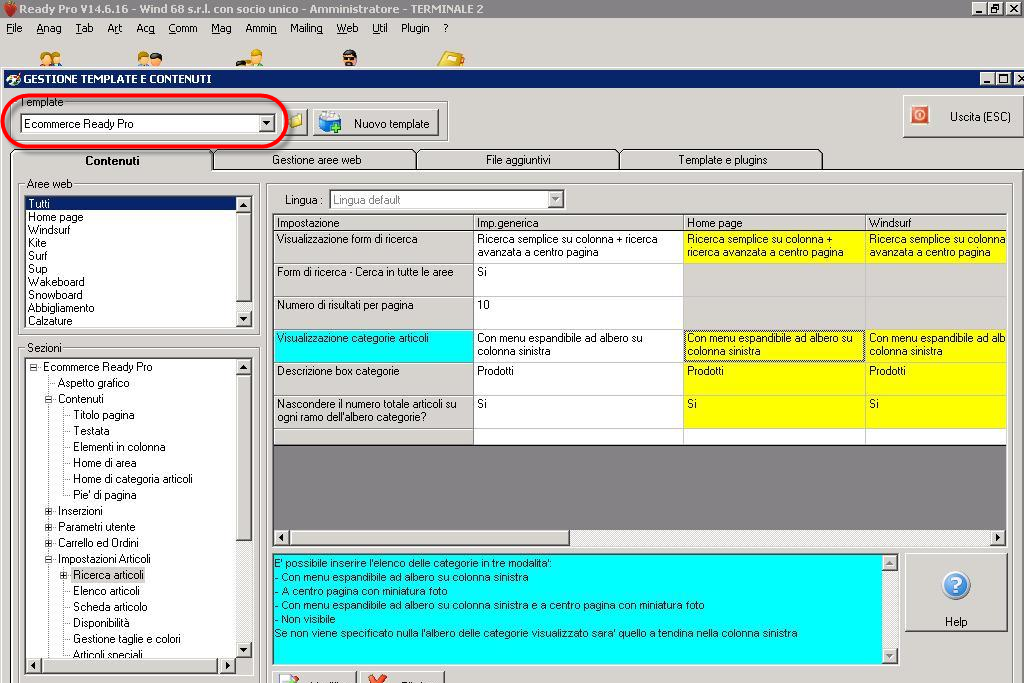This screenshot has width=1034, height=683.
Task: Click the red power icon on Uscita (ESC)
Action: [x=919, y=116]
